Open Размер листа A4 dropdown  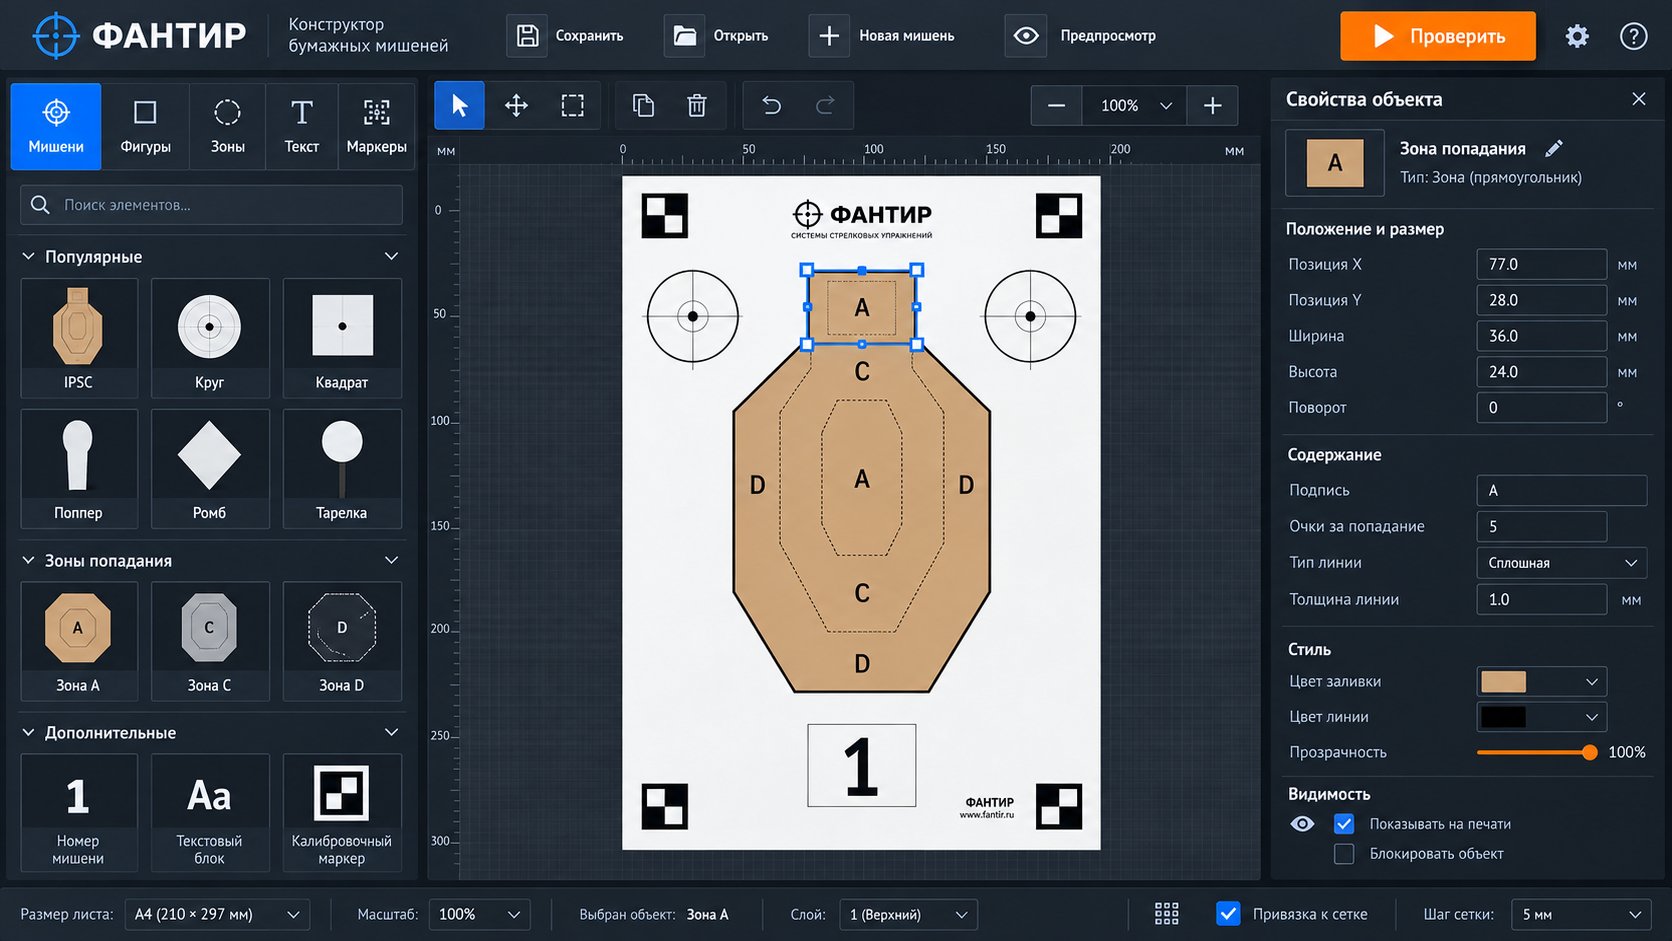[217, 914]
